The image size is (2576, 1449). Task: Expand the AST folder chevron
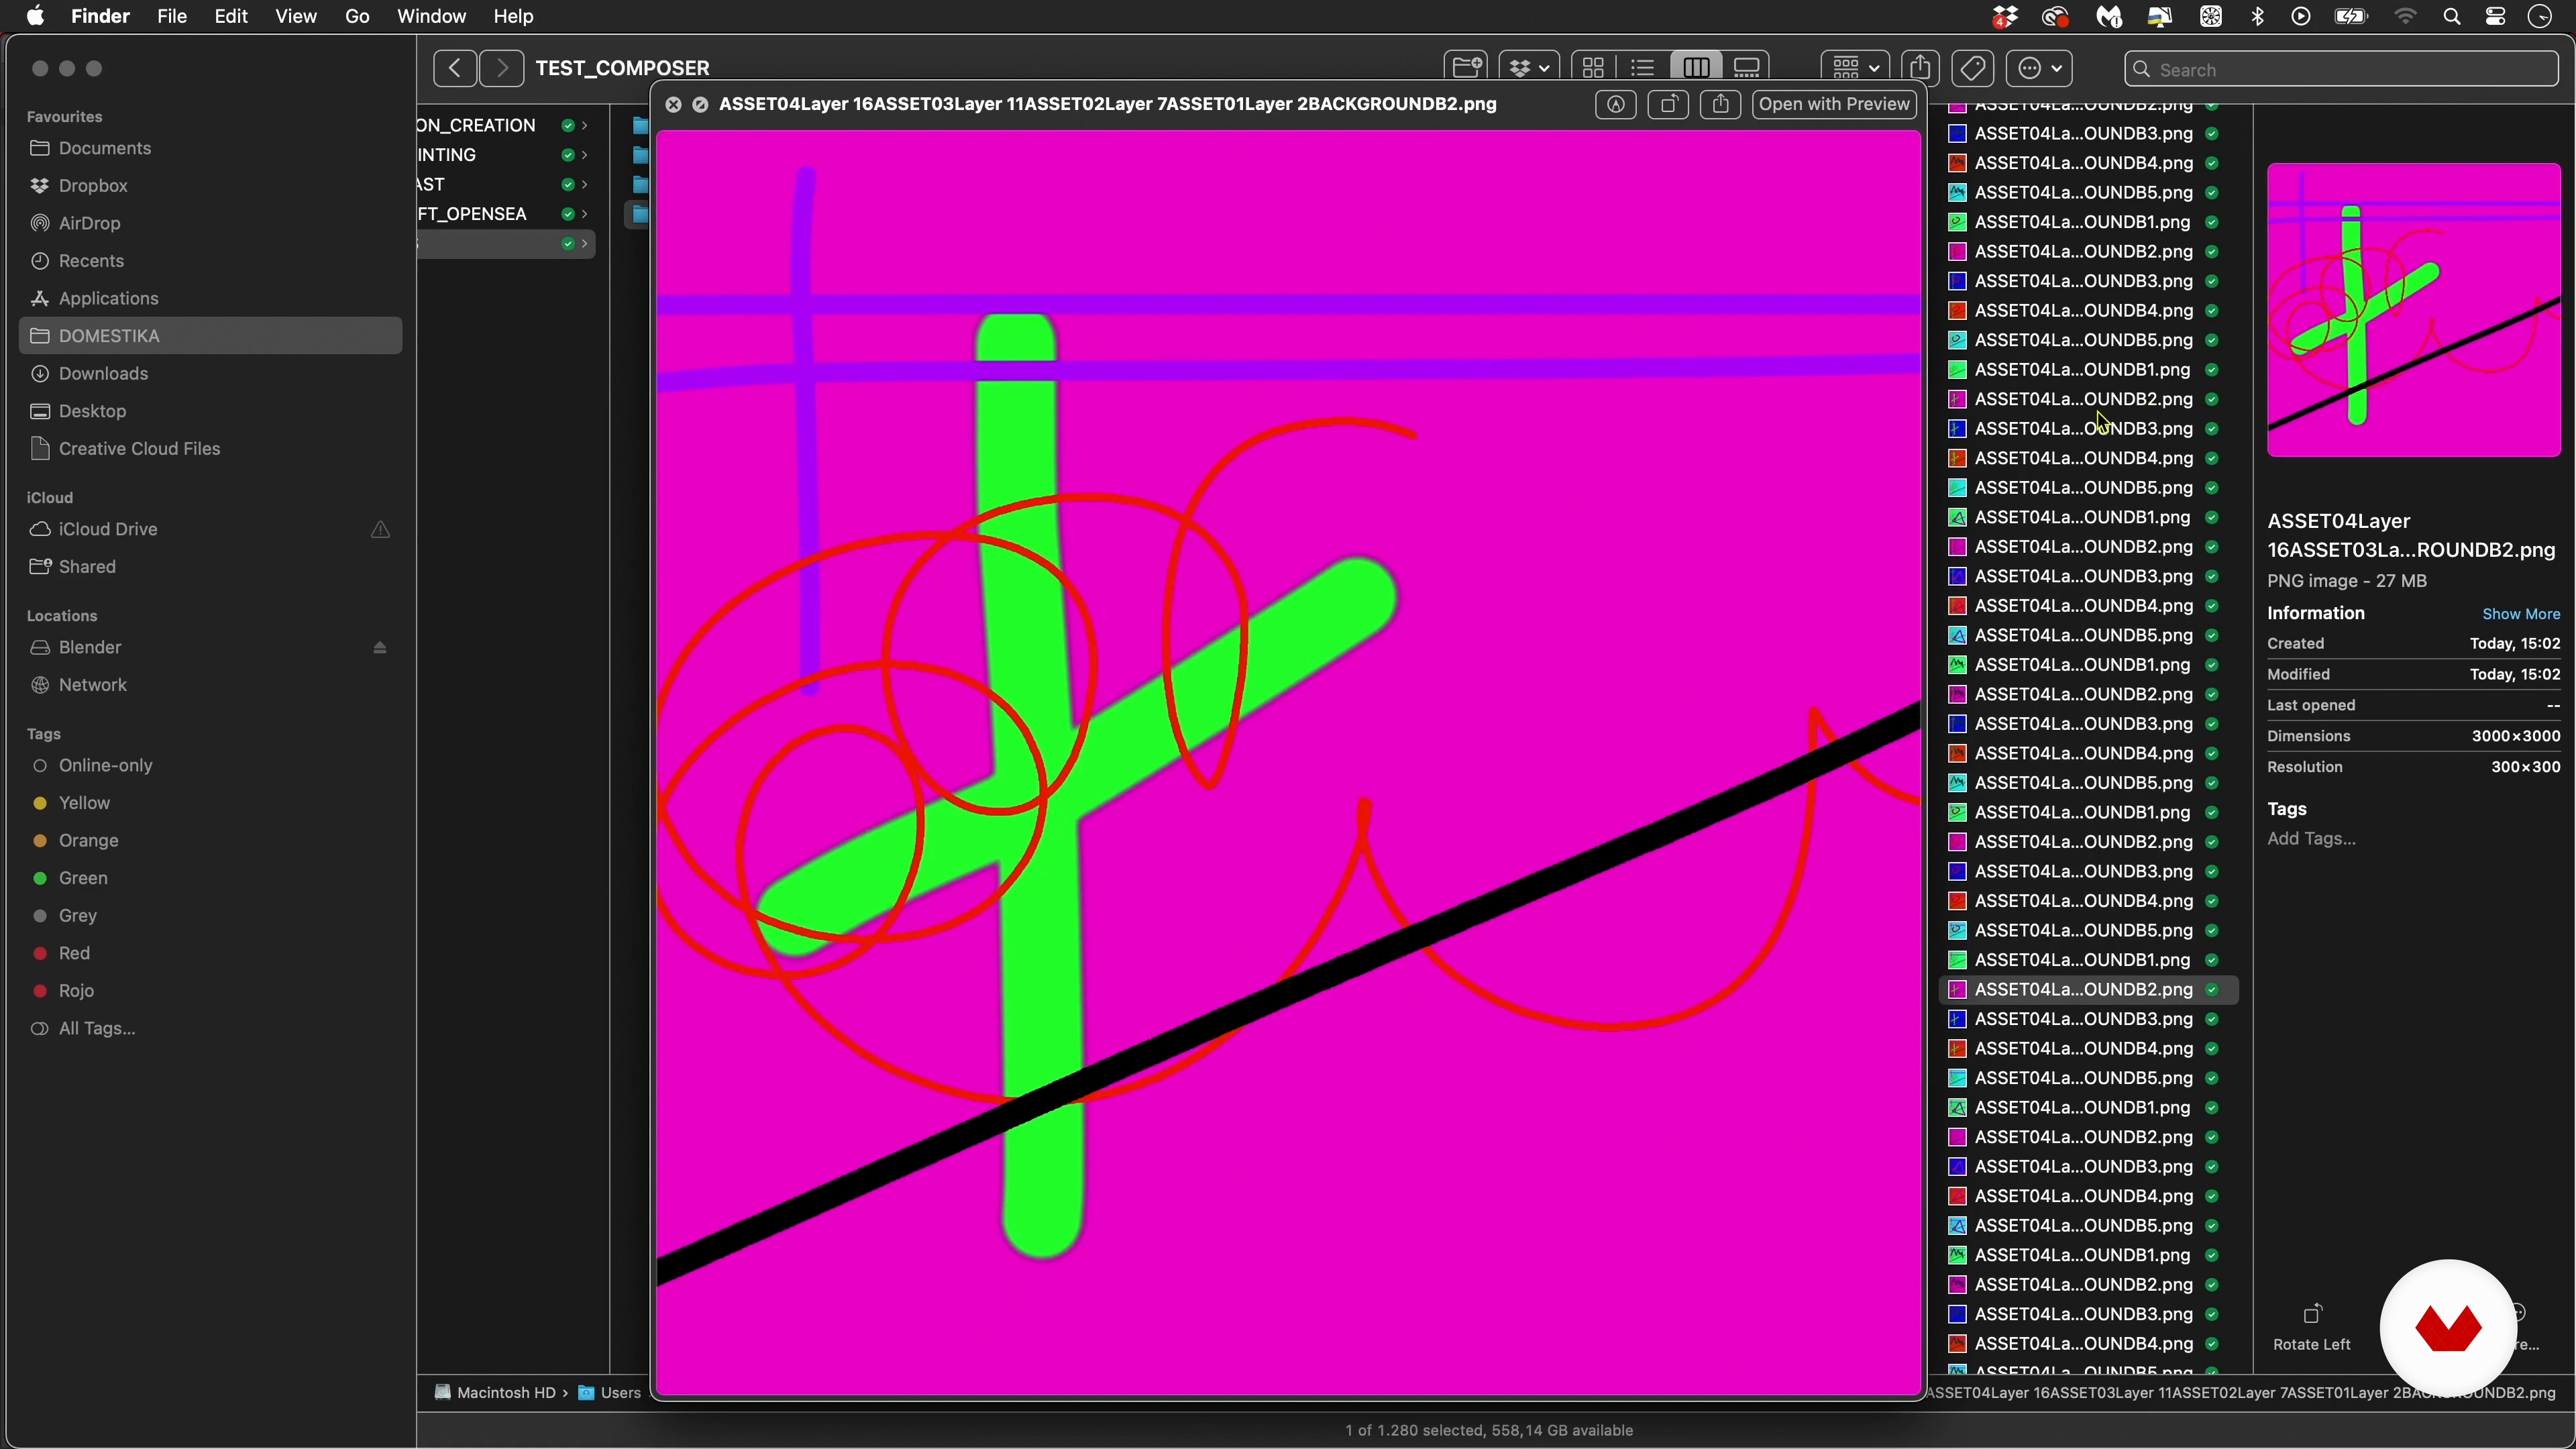click(x=584, y=185)
